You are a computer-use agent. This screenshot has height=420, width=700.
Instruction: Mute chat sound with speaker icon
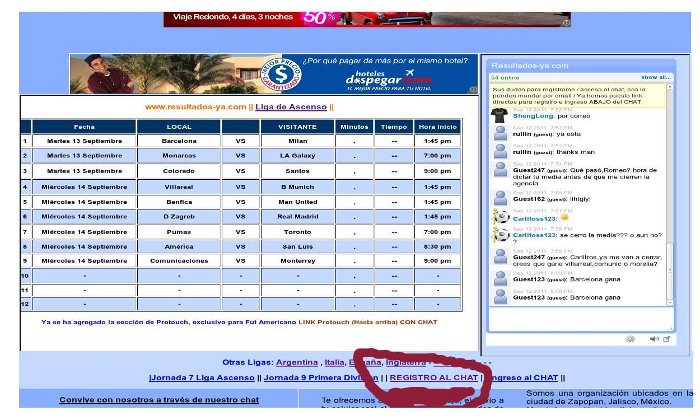[655, 339]
